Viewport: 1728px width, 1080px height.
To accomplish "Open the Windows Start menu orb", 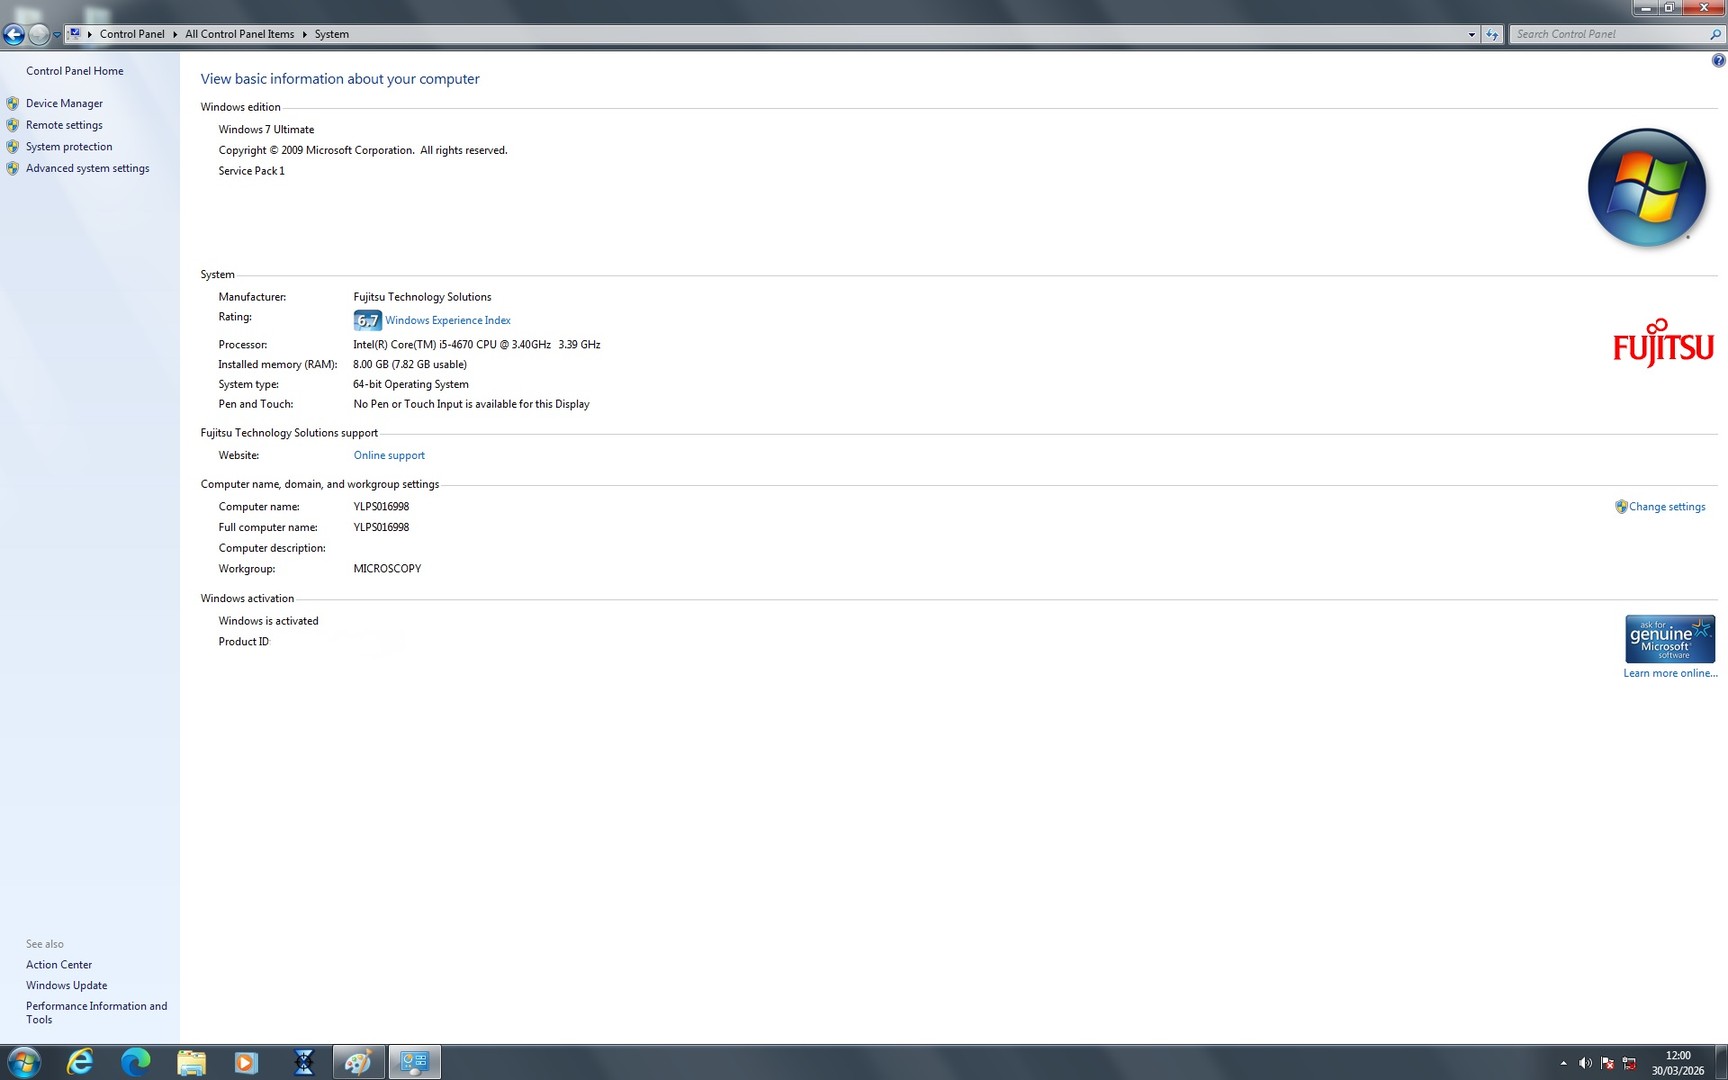I will click(23, 1062).
